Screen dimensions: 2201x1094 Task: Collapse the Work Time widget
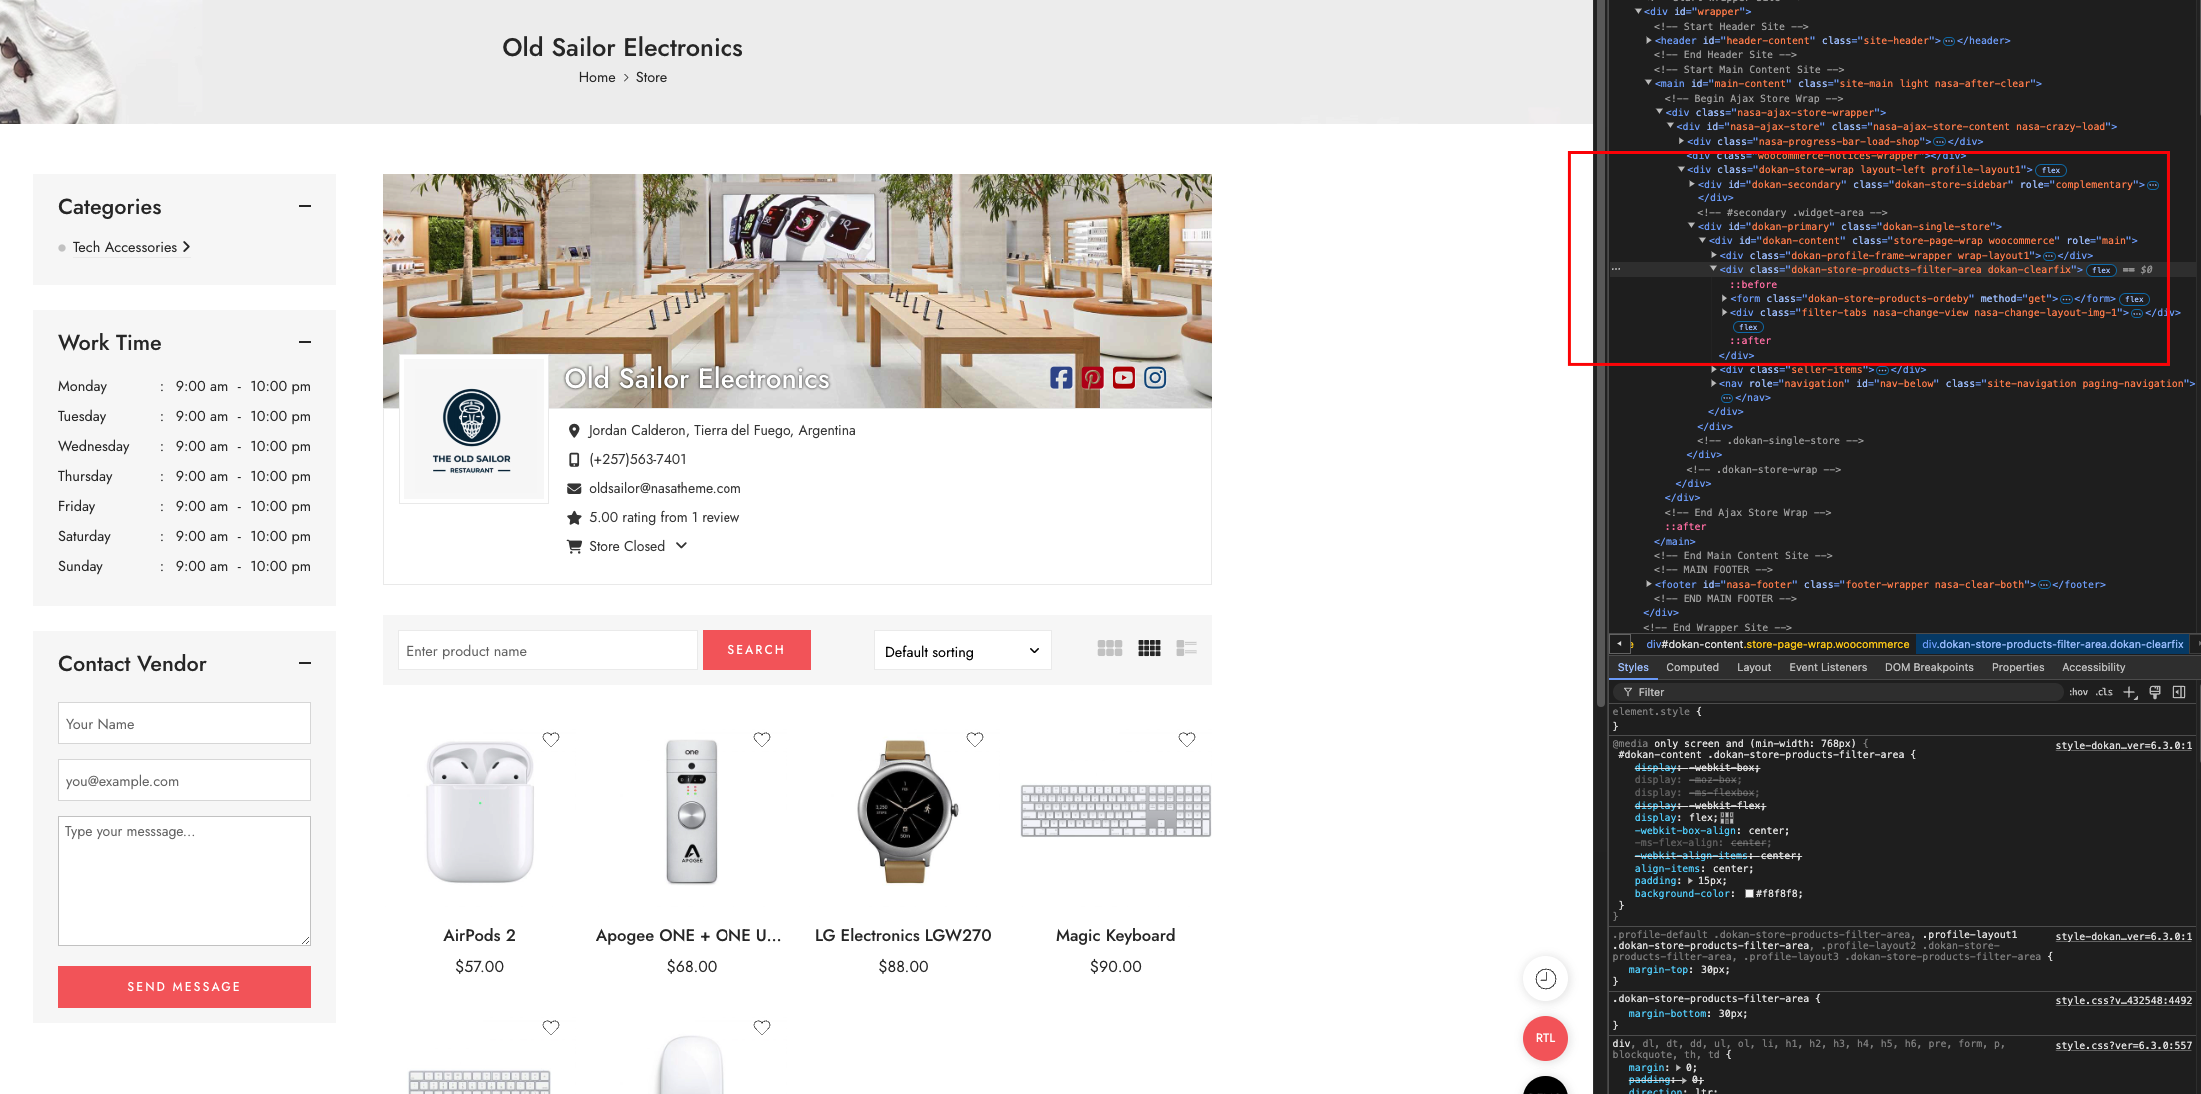tap(305, 342)
